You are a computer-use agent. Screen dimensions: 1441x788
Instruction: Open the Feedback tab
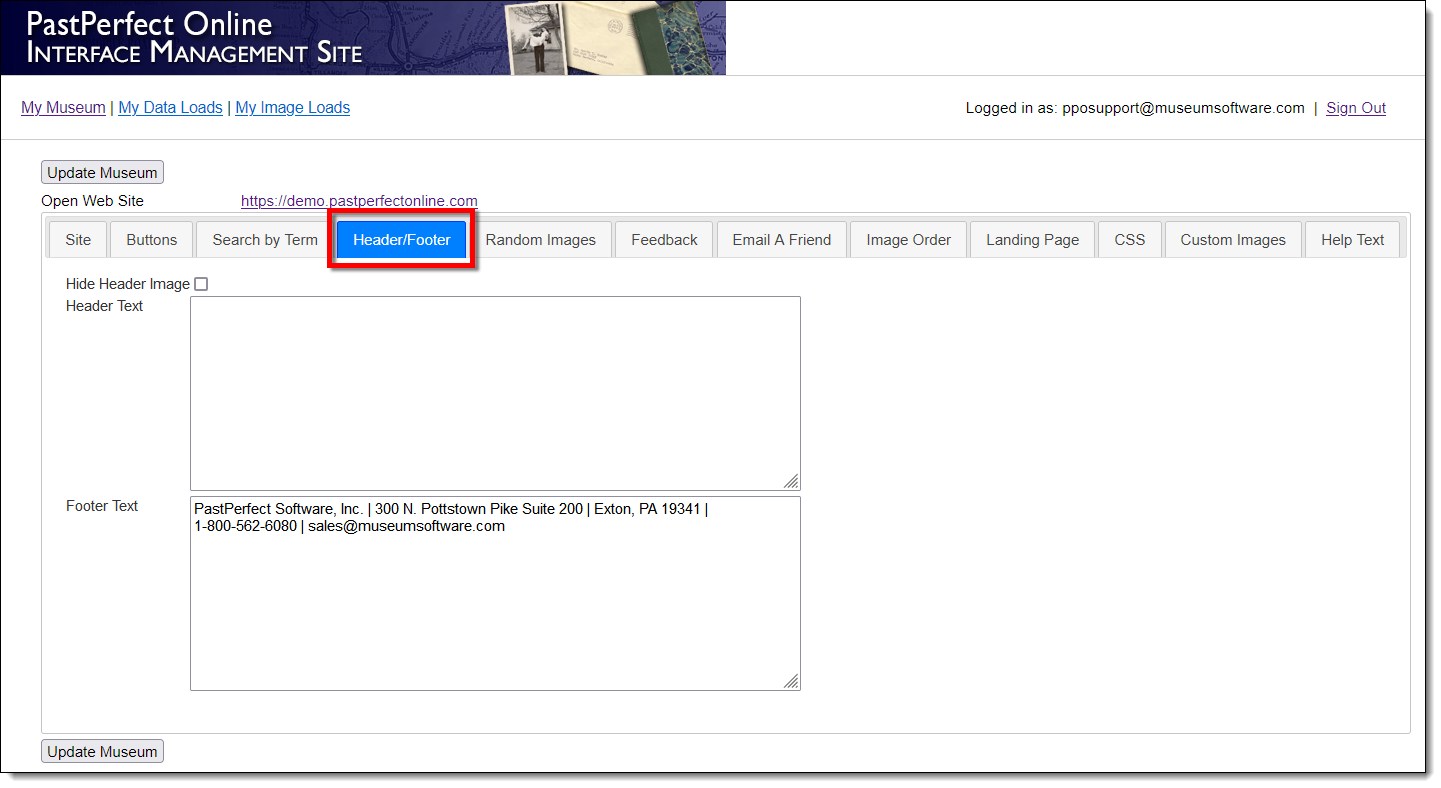pos(664,240)
